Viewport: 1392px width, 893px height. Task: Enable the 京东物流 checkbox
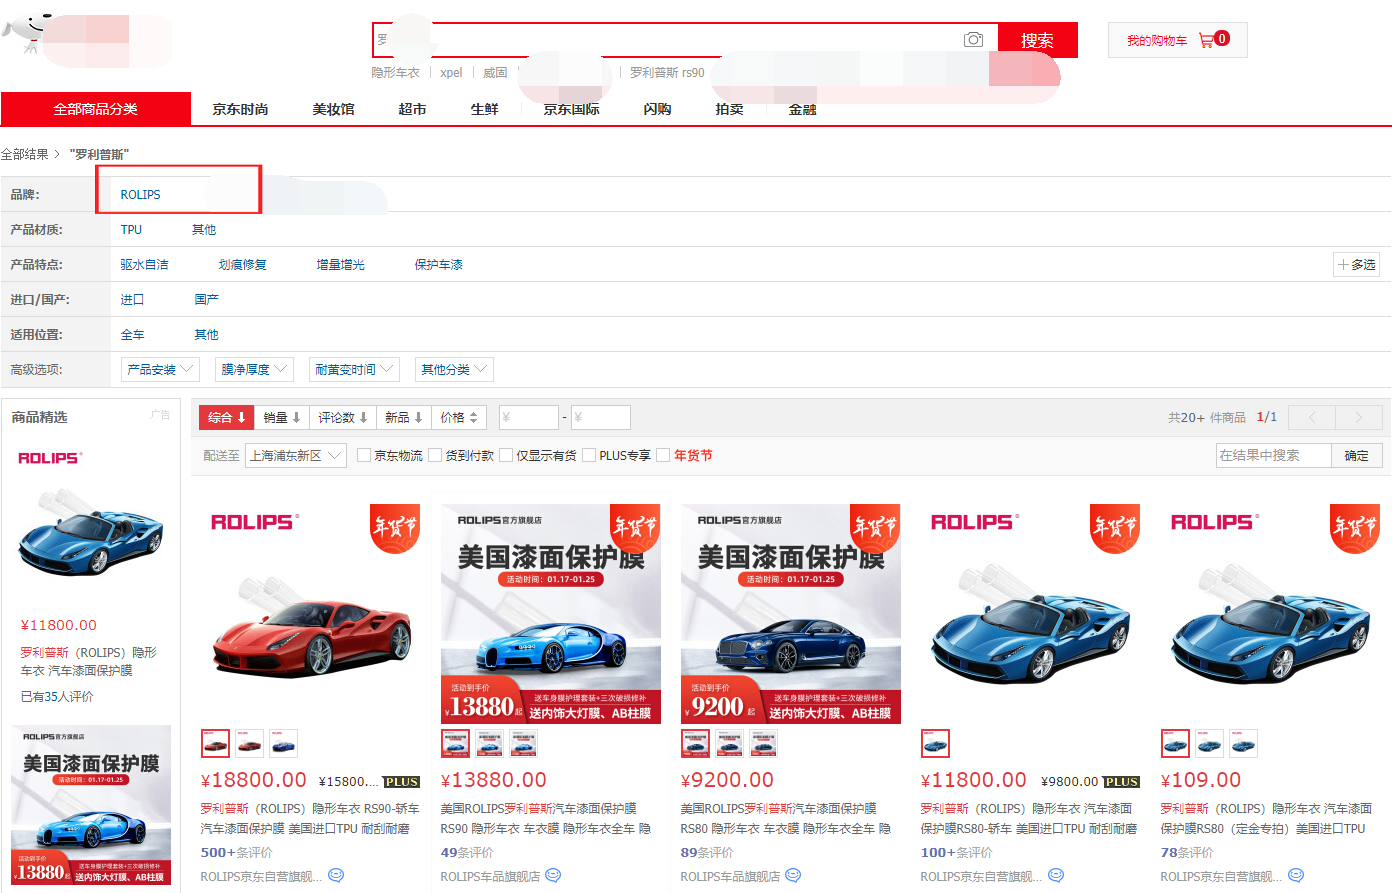[364, 456]
